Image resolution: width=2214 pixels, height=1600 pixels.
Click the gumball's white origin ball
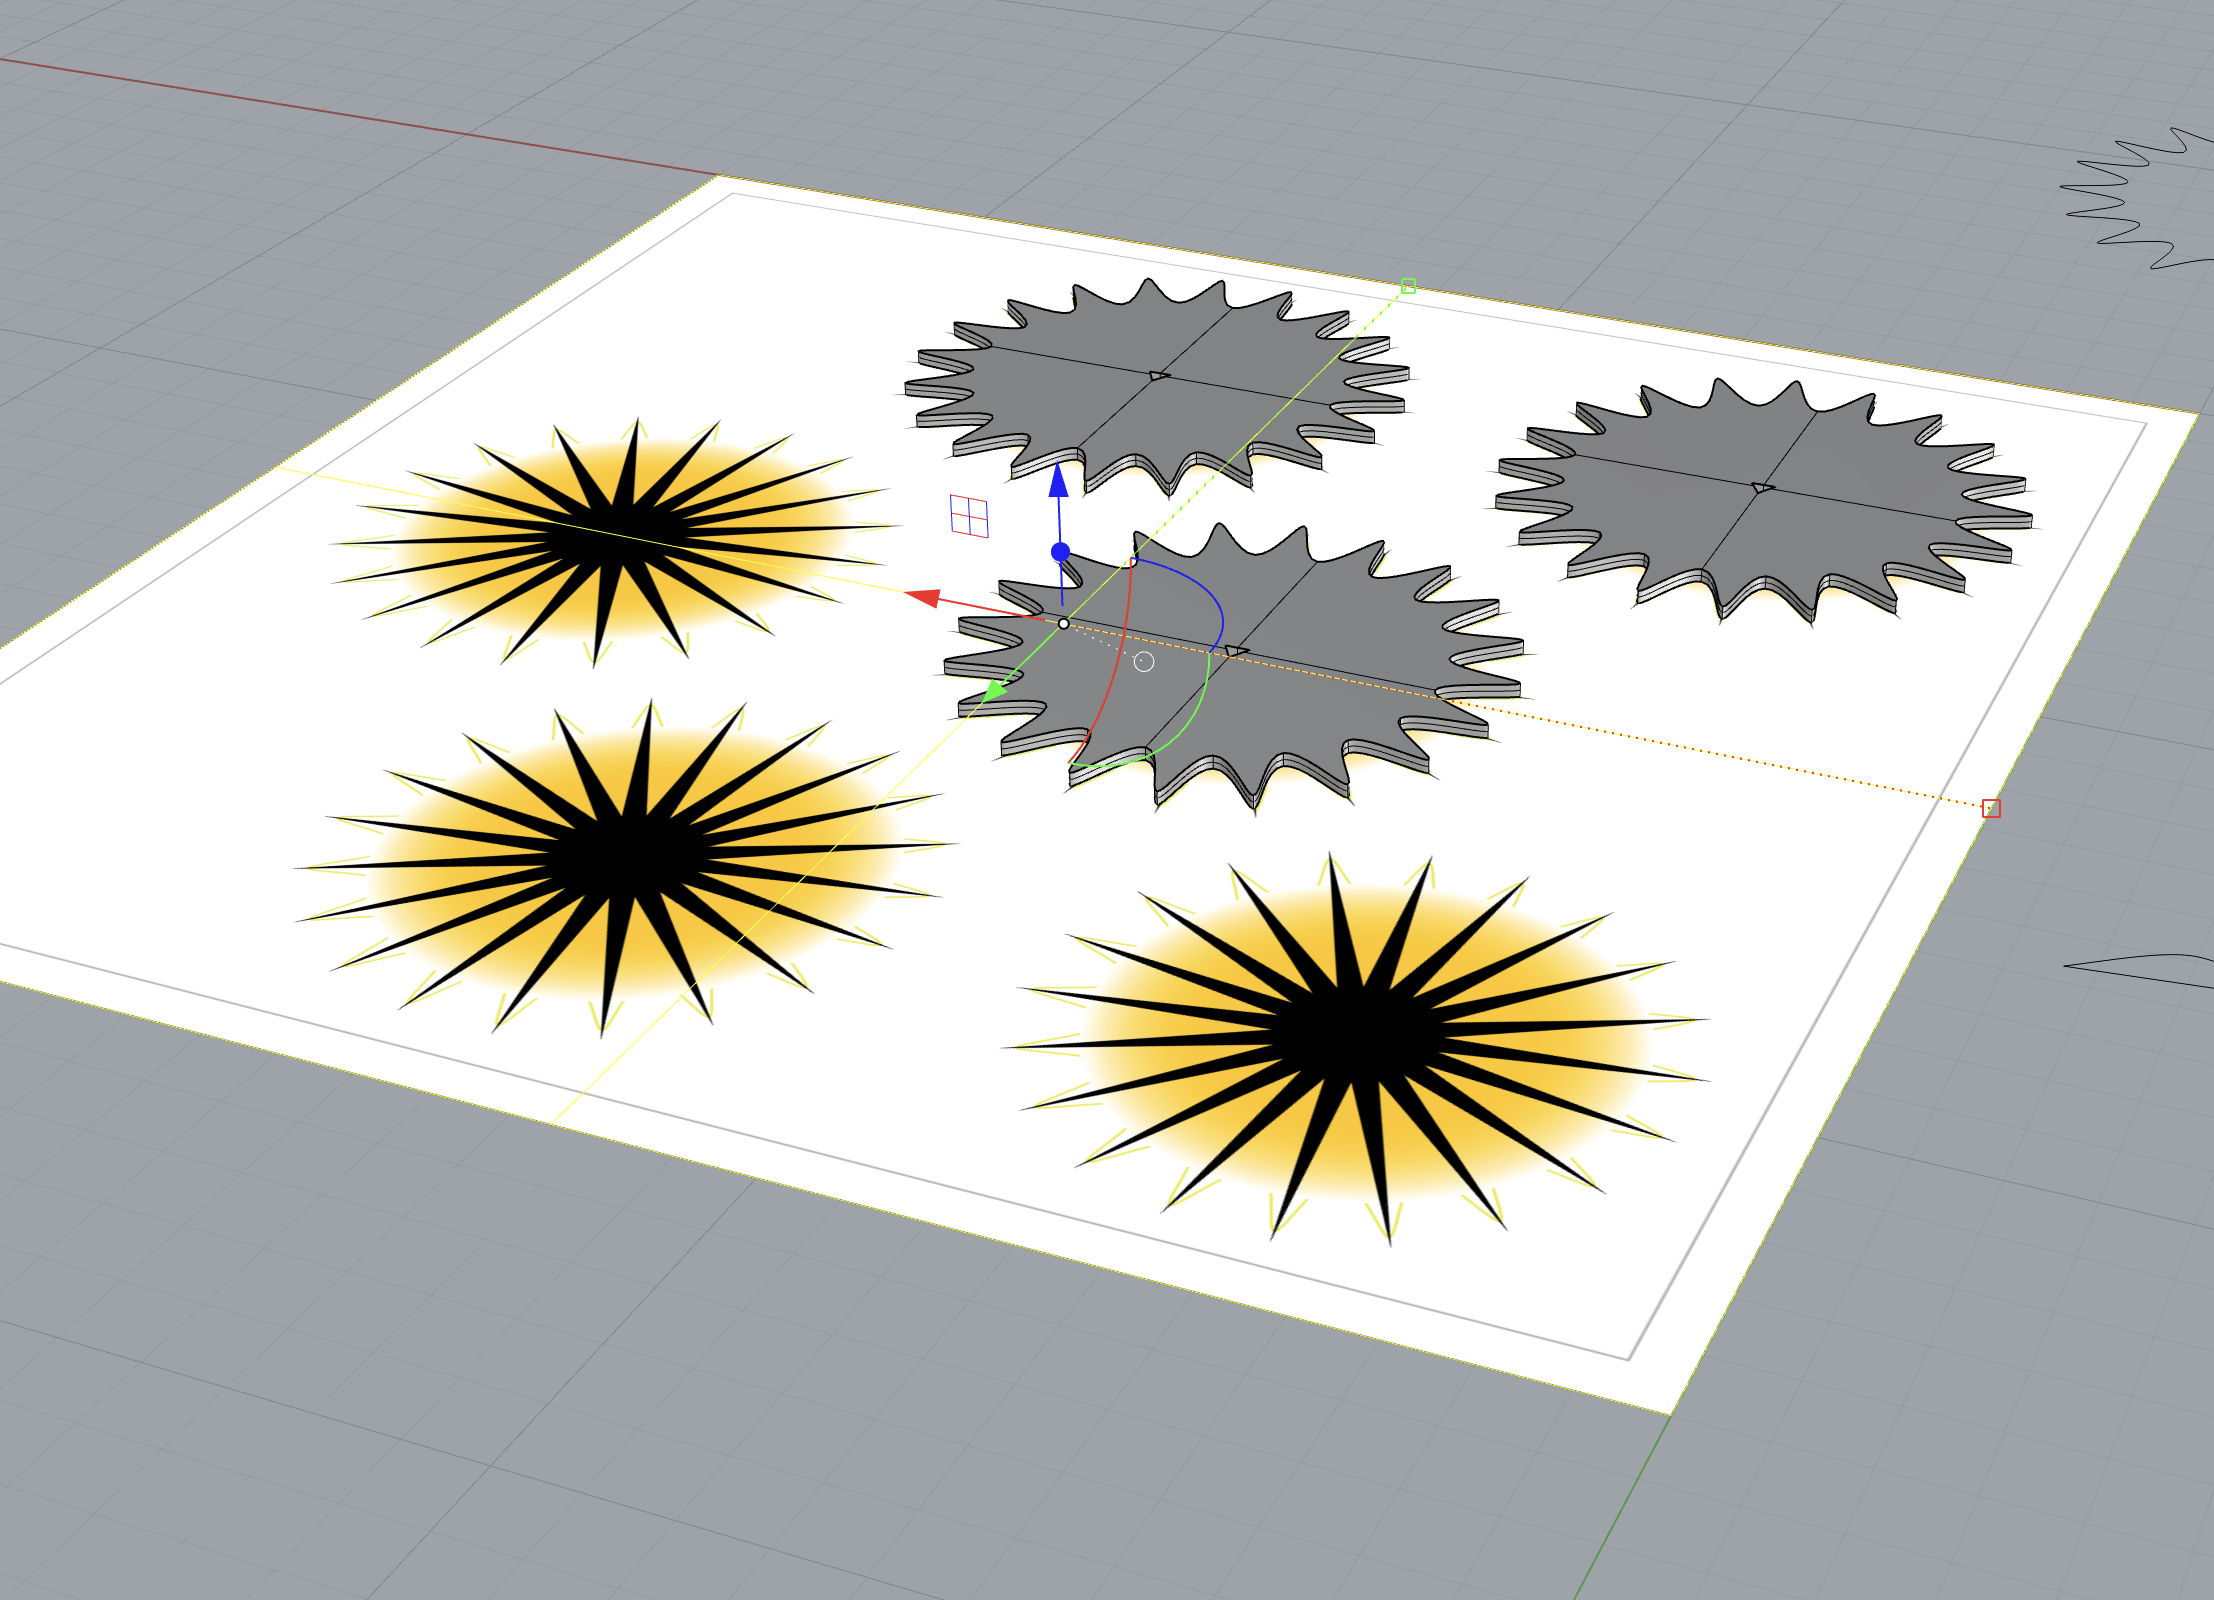pos(1064,624)
